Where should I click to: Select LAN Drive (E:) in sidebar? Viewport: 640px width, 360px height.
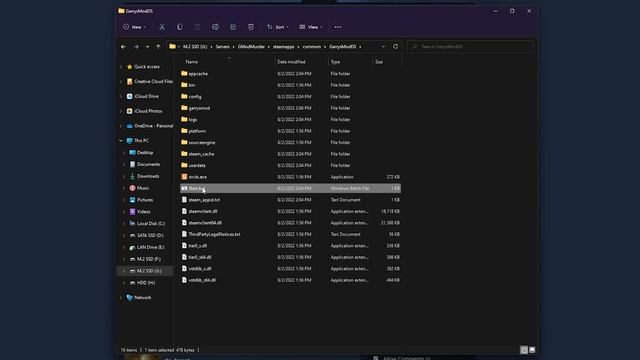click(147, 247)
